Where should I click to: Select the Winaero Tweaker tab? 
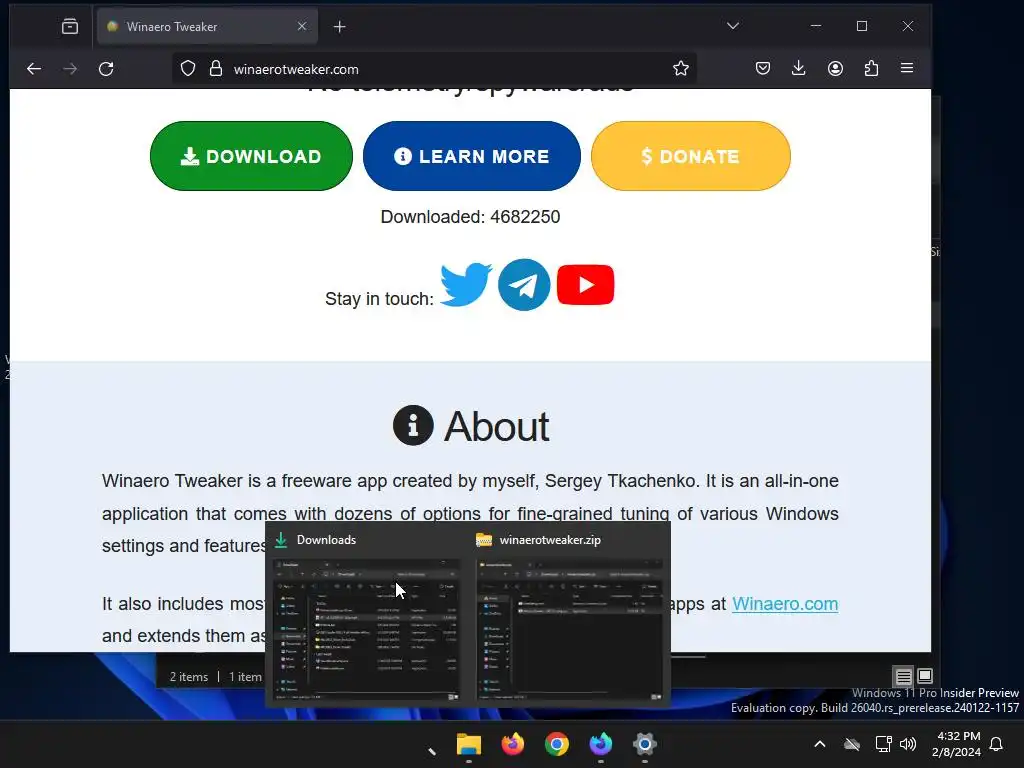(x=208, y=26)
